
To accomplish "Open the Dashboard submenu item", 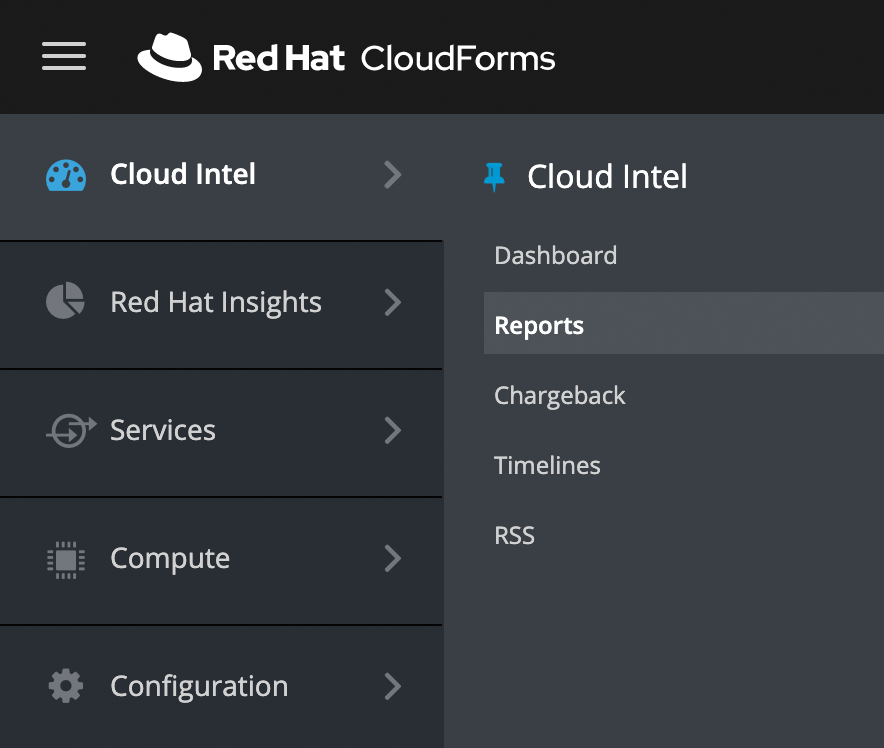I will (555, 256).
